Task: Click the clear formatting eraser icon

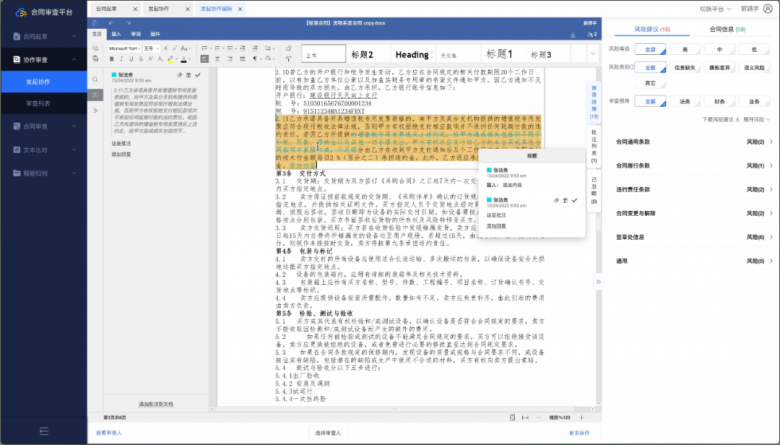Action: (289, 48)
